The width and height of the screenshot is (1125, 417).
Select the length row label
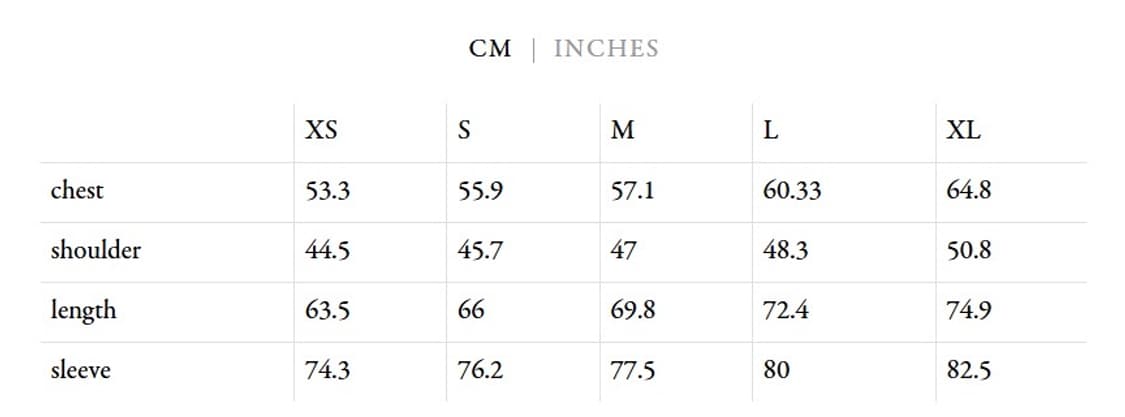83,310
